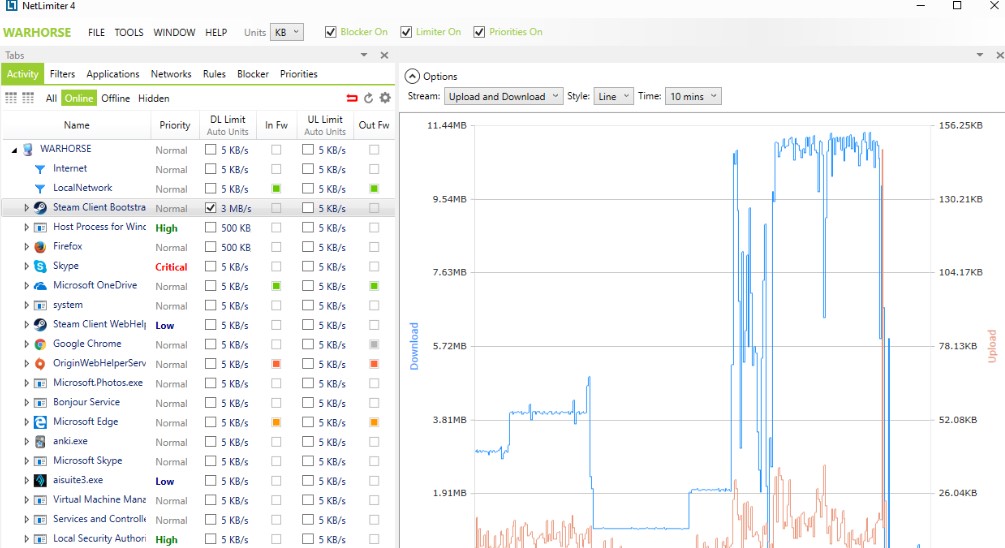Open the TOOLS menu

tap(129, 32)
